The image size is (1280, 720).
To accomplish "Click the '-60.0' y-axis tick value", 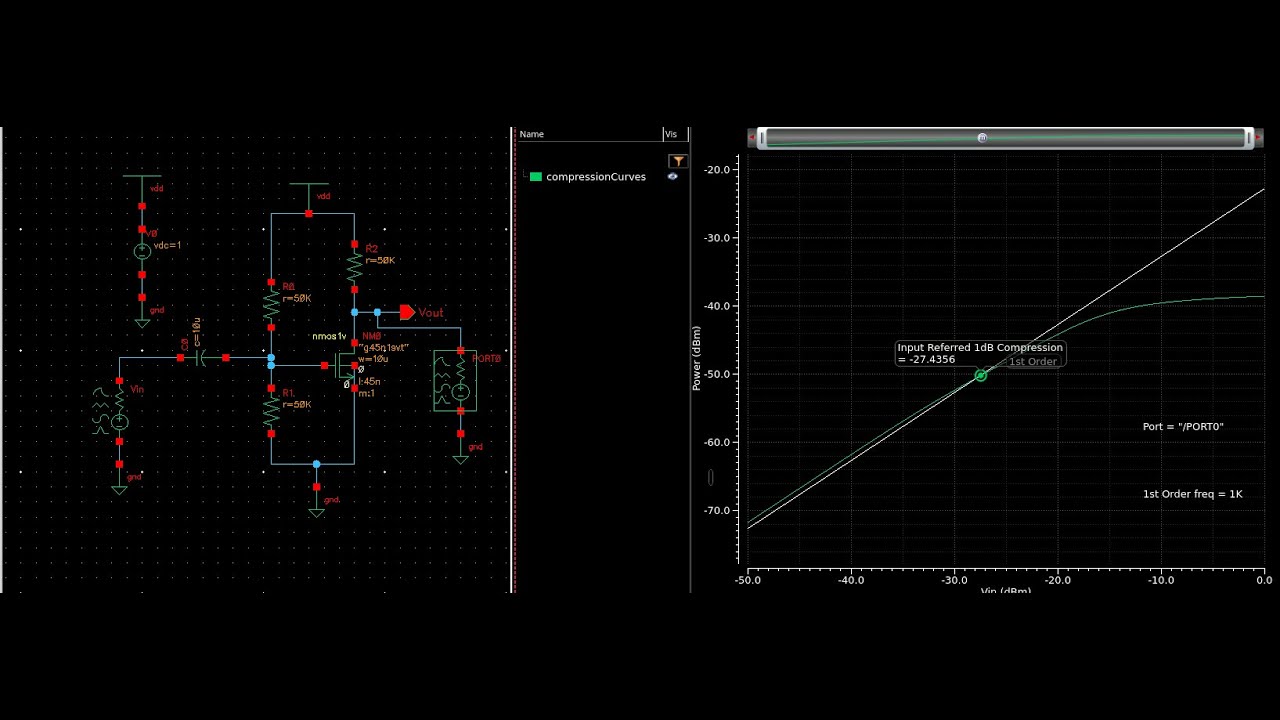I will [717, 442].
